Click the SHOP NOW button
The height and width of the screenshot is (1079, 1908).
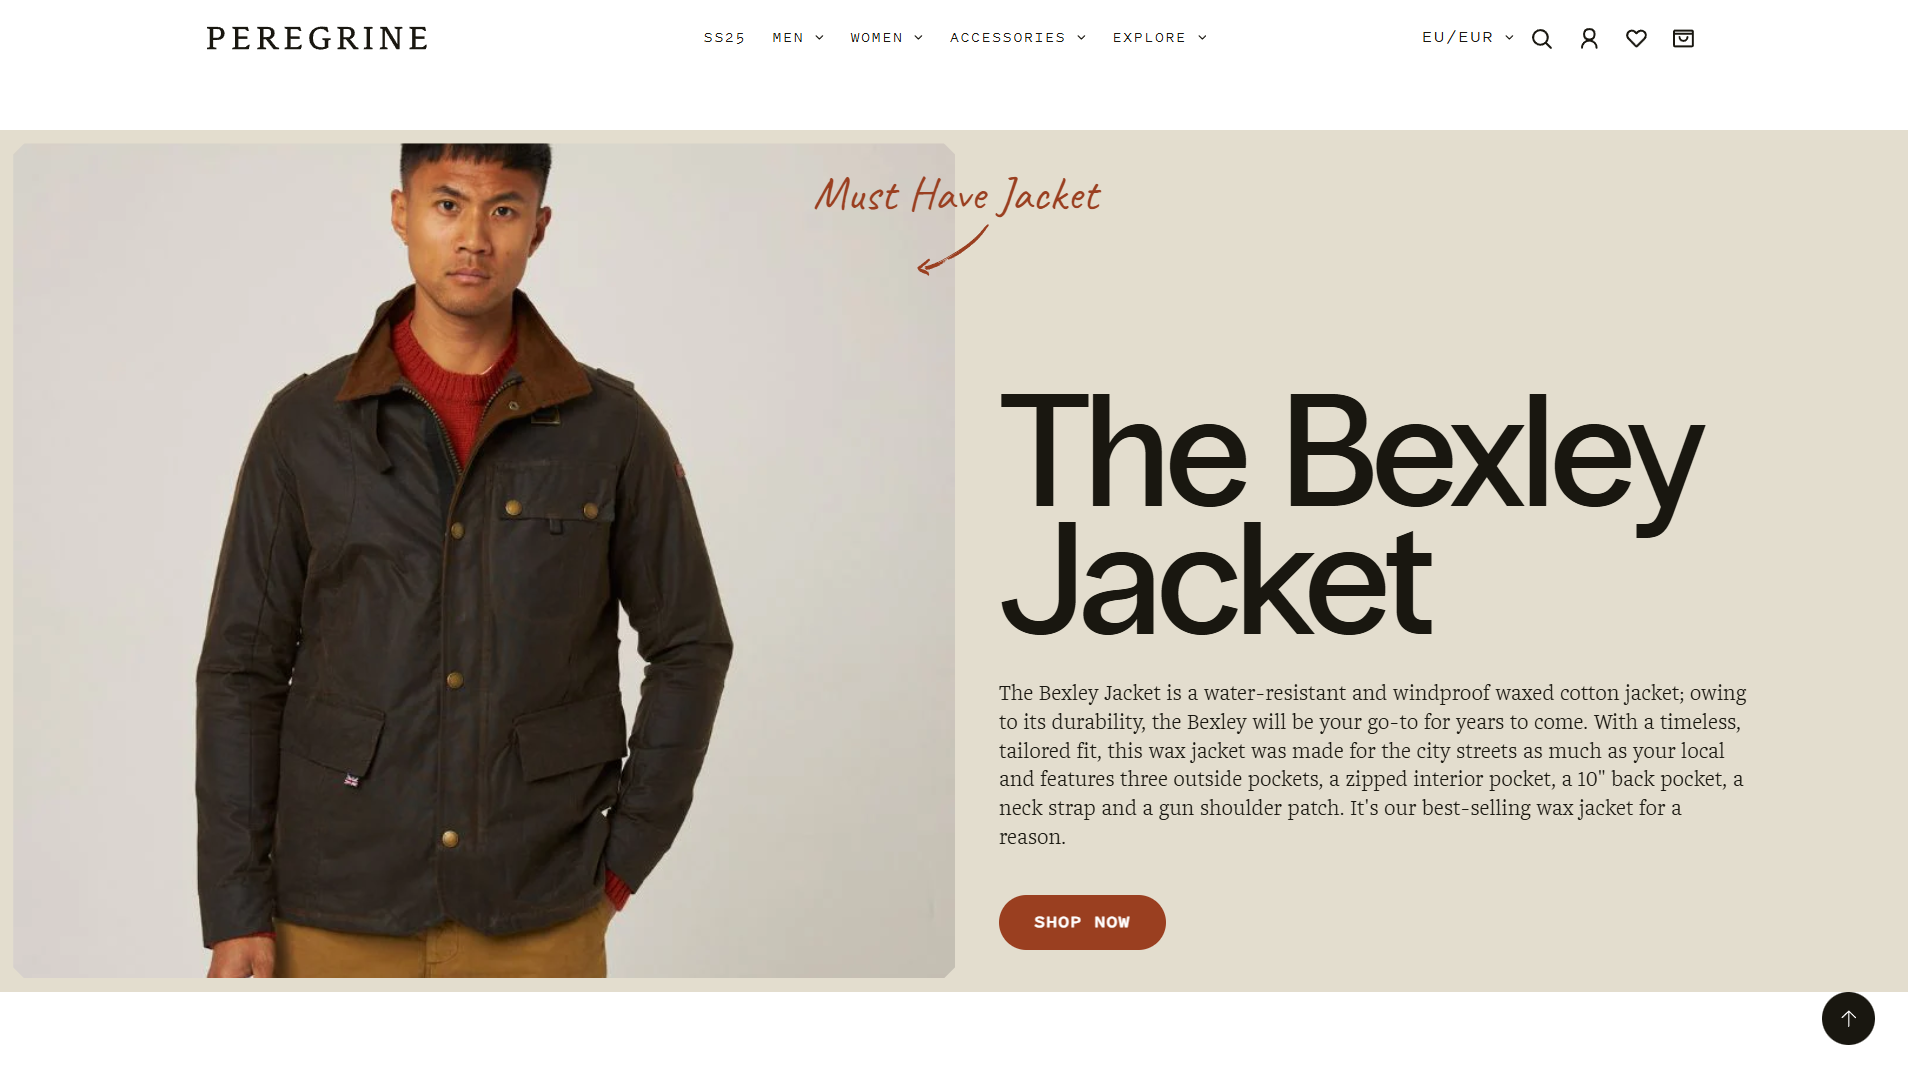point(1082,922)
